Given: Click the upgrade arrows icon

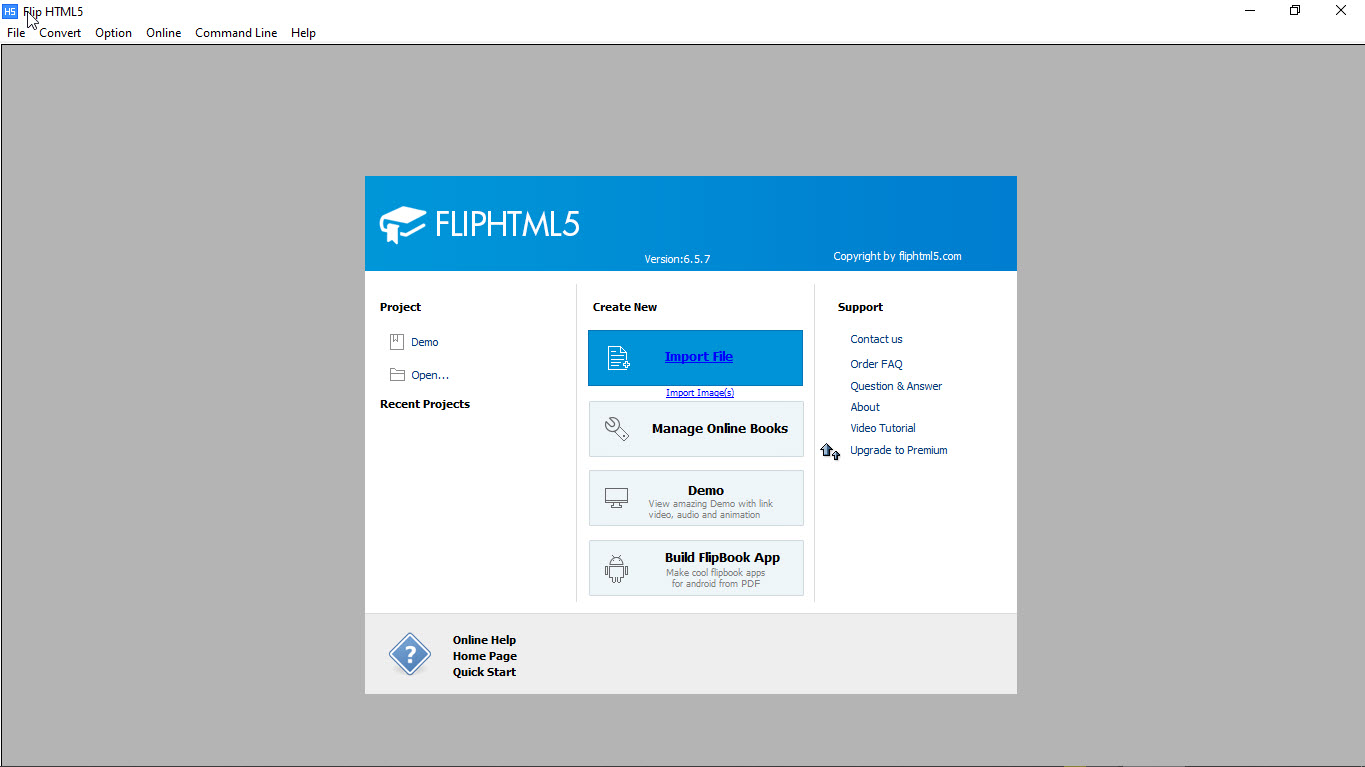Looking at the screenshot, I should pyautogui.click(x=830, y=452).
